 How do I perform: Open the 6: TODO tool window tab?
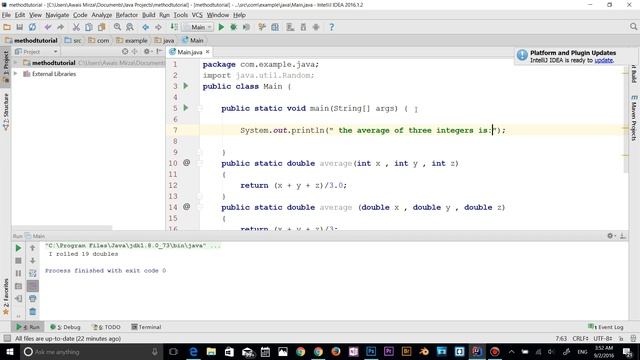(107, 327)
